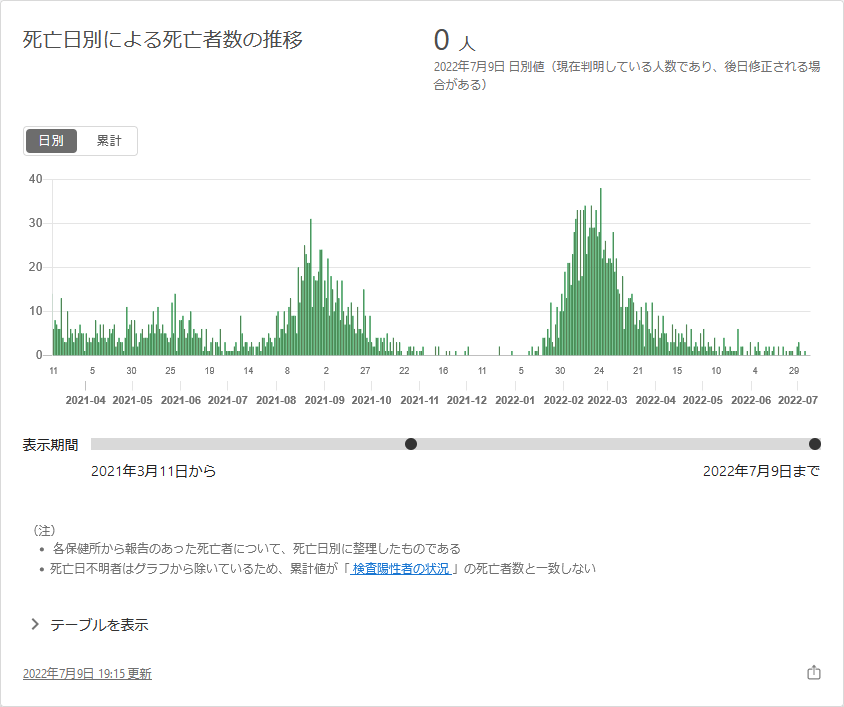Image resolution: width=844 pixels, height=707 pixels.
Task: Click the 2022-07 month axis label
Action: [x=798, y=401]
